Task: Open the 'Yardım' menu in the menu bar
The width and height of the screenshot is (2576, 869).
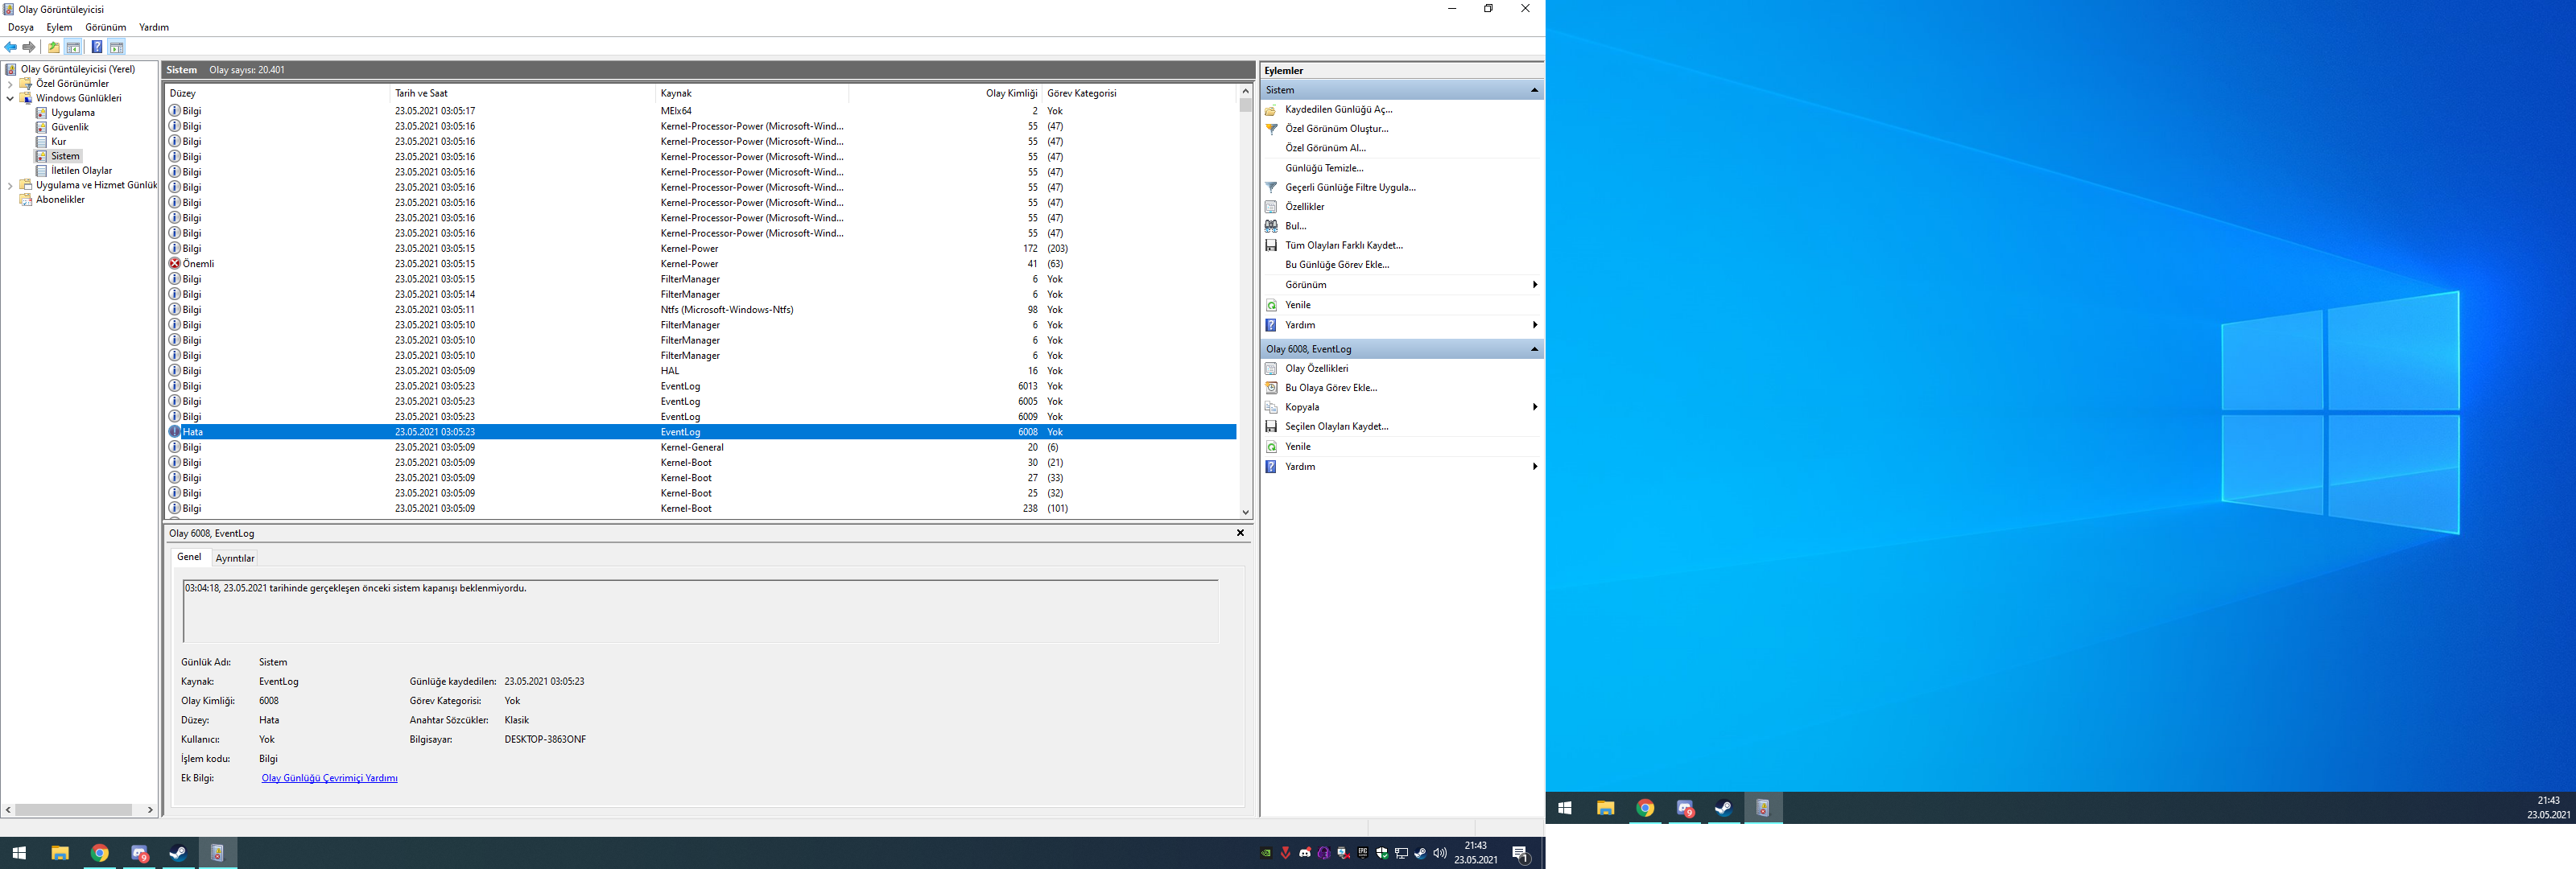Action: click(x=154, y=28)
